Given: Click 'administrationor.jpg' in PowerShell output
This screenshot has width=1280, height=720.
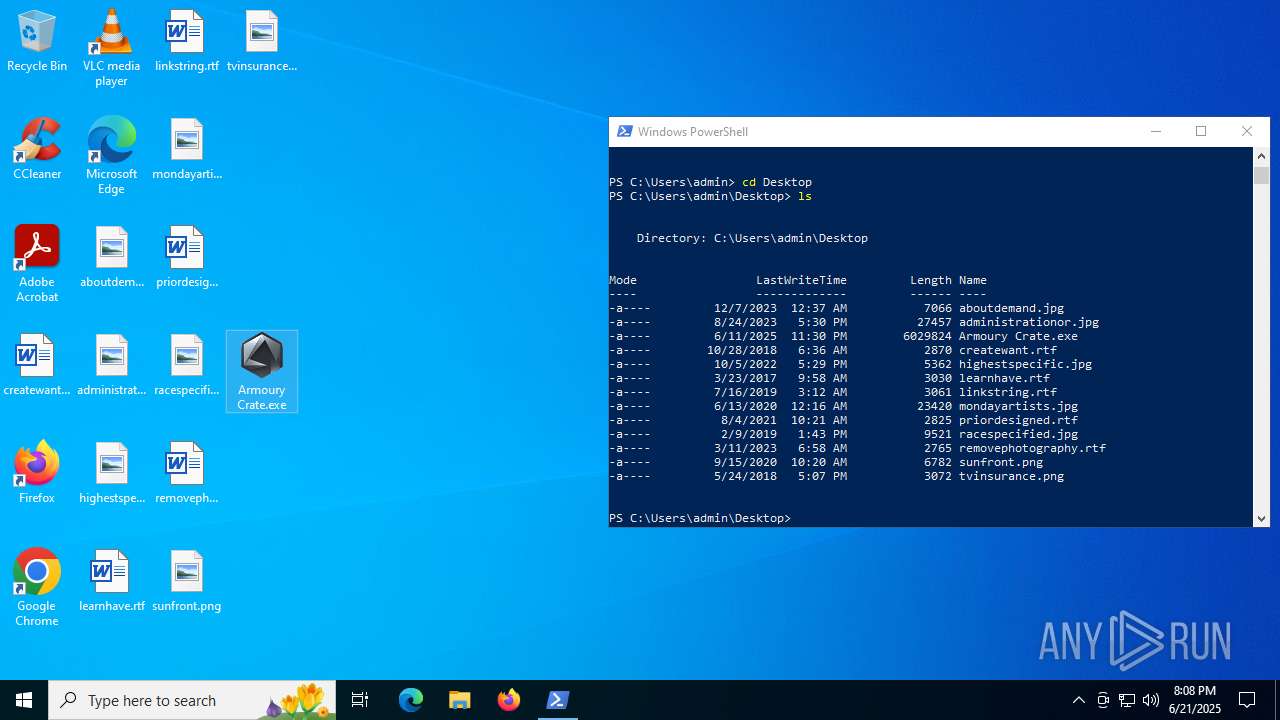Looking at the screenshot, I should click(1029, 322).
